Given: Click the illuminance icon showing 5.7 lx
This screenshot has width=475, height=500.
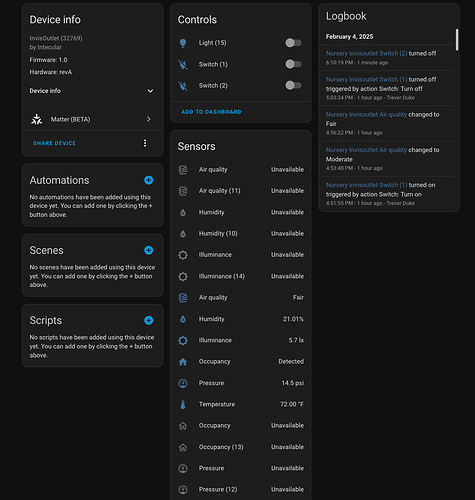Looking at the screenshot, I should pos(183,340).
